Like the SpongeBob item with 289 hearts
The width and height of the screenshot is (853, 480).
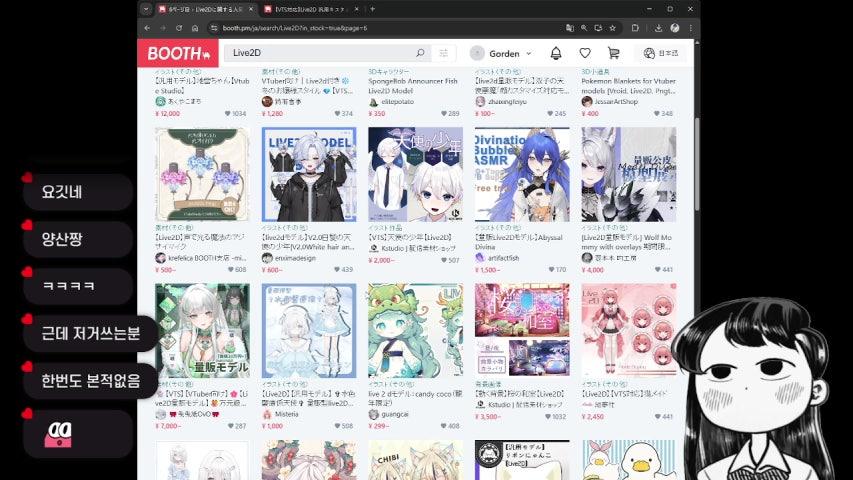(x=444, y=113)
